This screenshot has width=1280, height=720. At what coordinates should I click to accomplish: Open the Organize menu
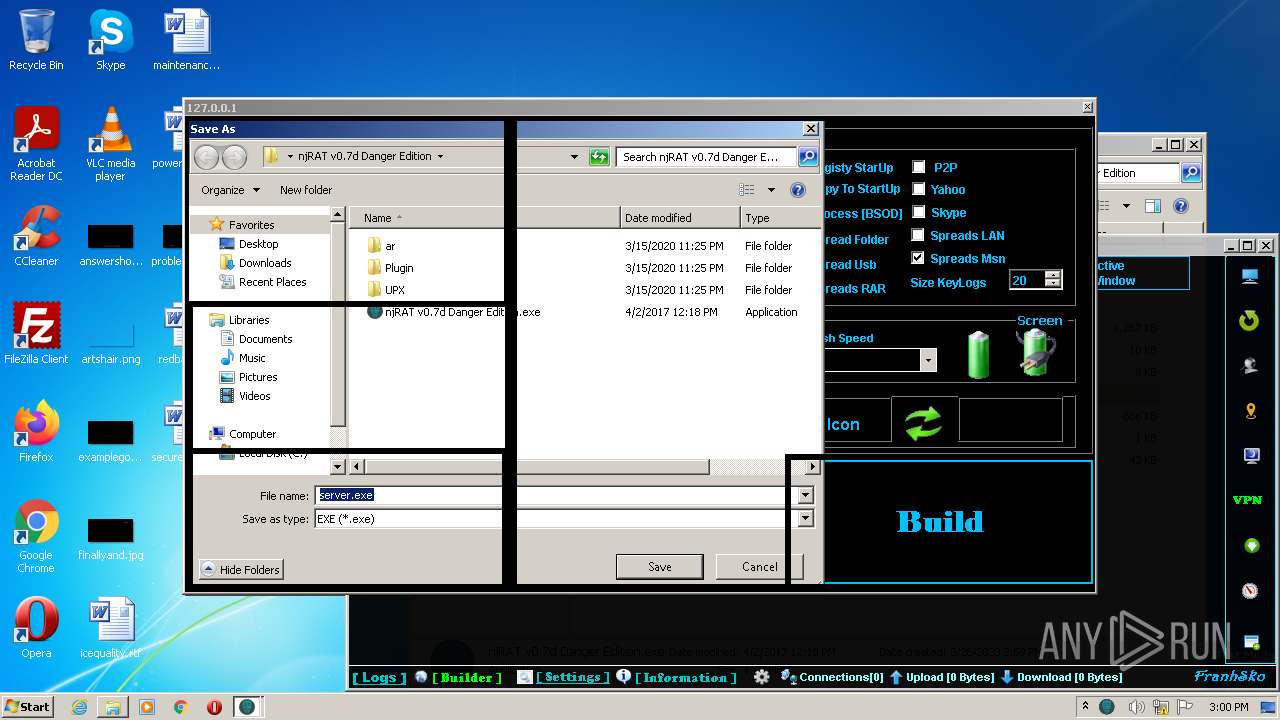[230, 190]
